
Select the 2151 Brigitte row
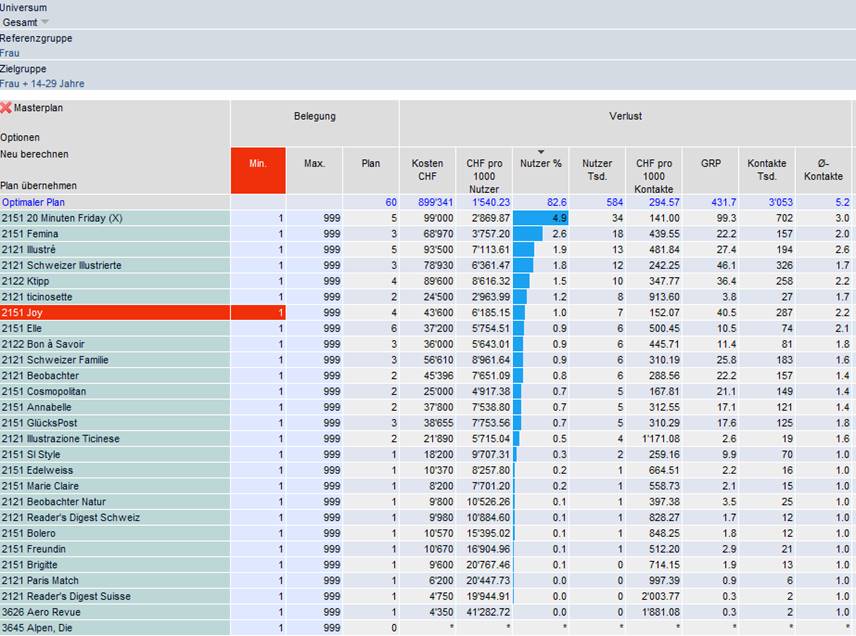pos(115,565)
